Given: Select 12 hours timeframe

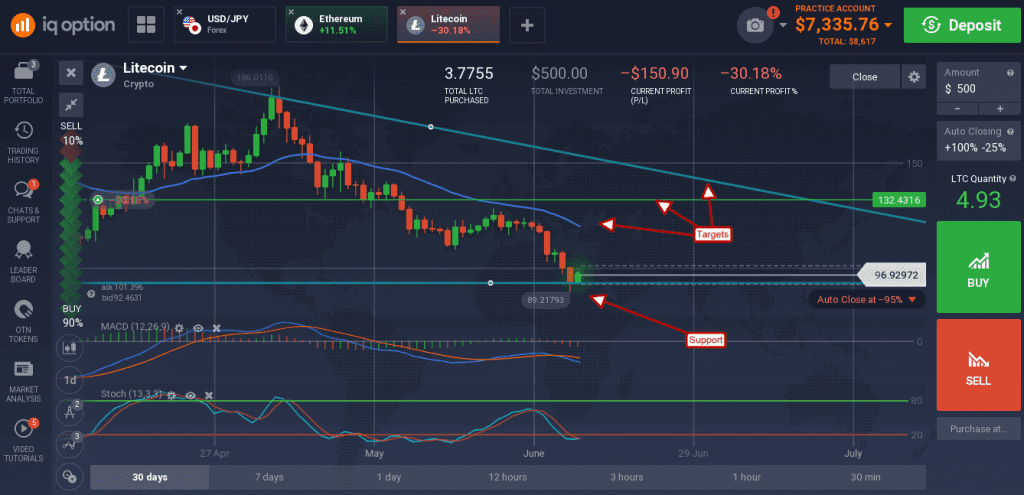Looking at the screenshot, I should (x=507, y=477).
